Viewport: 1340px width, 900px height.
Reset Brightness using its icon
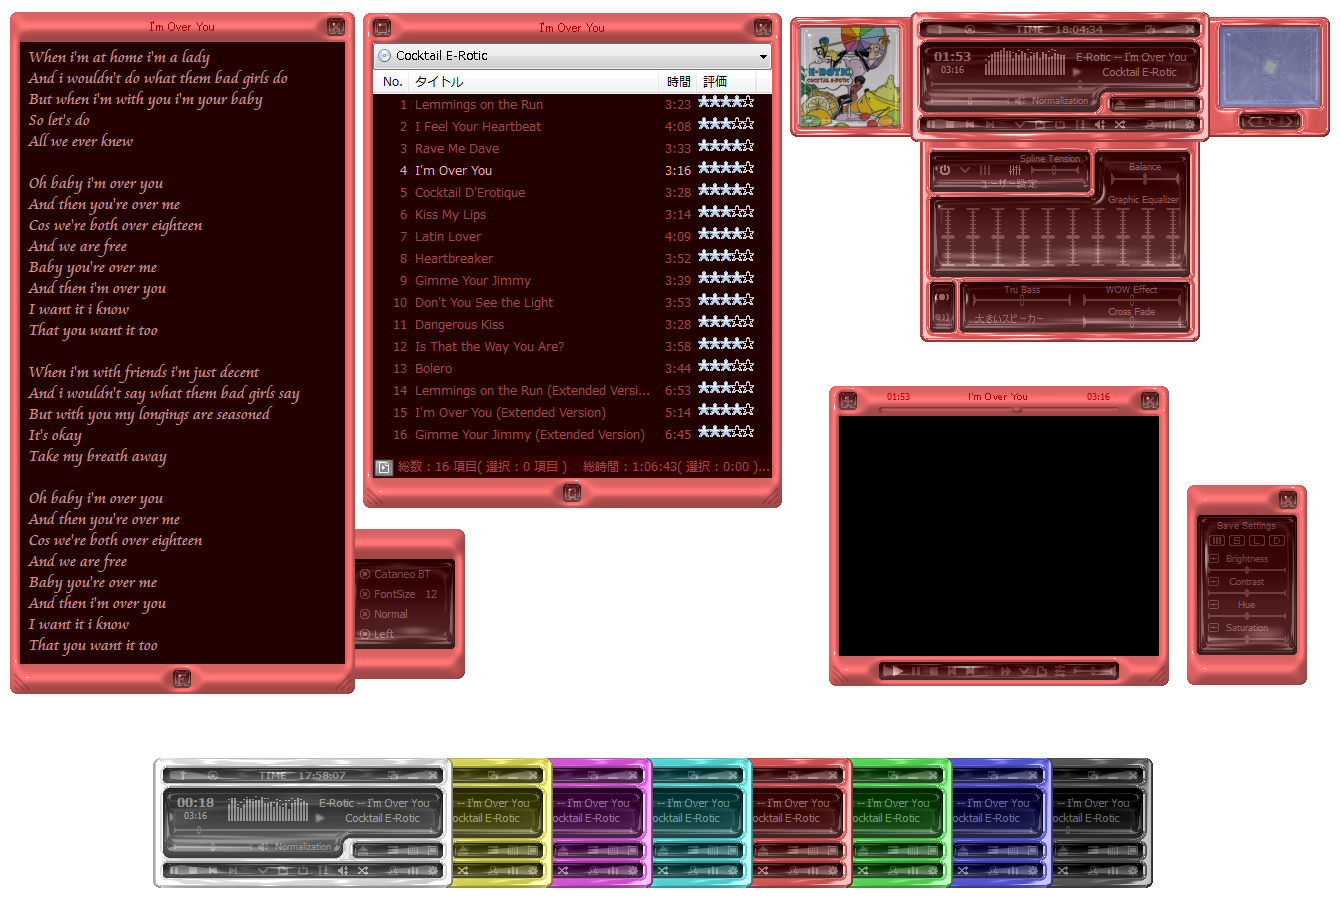tap(1213, 559)
